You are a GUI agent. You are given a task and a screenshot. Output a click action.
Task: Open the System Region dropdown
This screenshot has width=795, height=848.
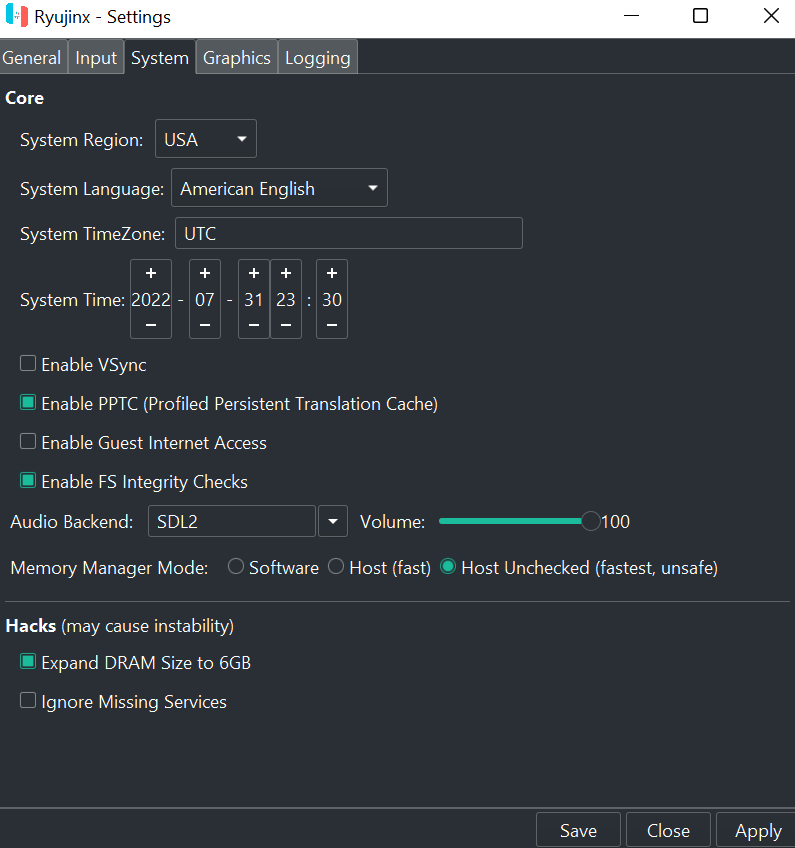pos(206,138)
